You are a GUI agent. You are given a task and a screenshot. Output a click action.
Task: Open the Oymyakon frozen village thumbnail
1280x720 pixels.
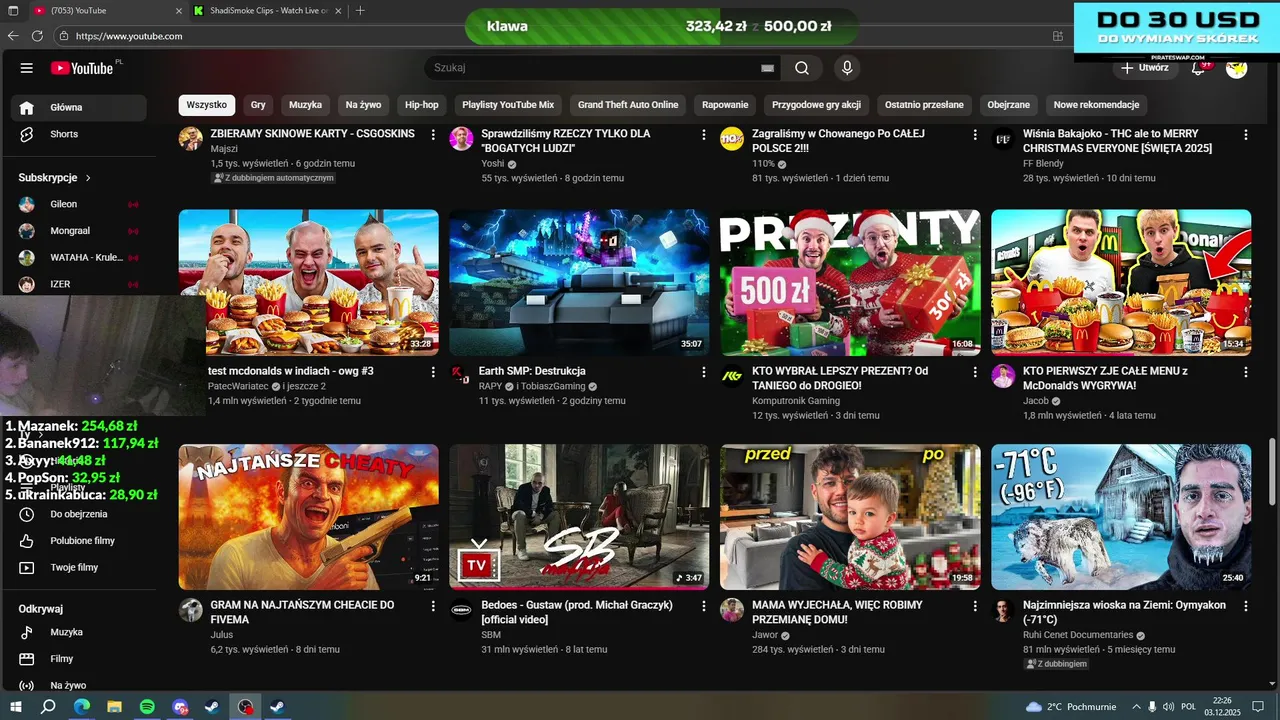point(1121,517)
